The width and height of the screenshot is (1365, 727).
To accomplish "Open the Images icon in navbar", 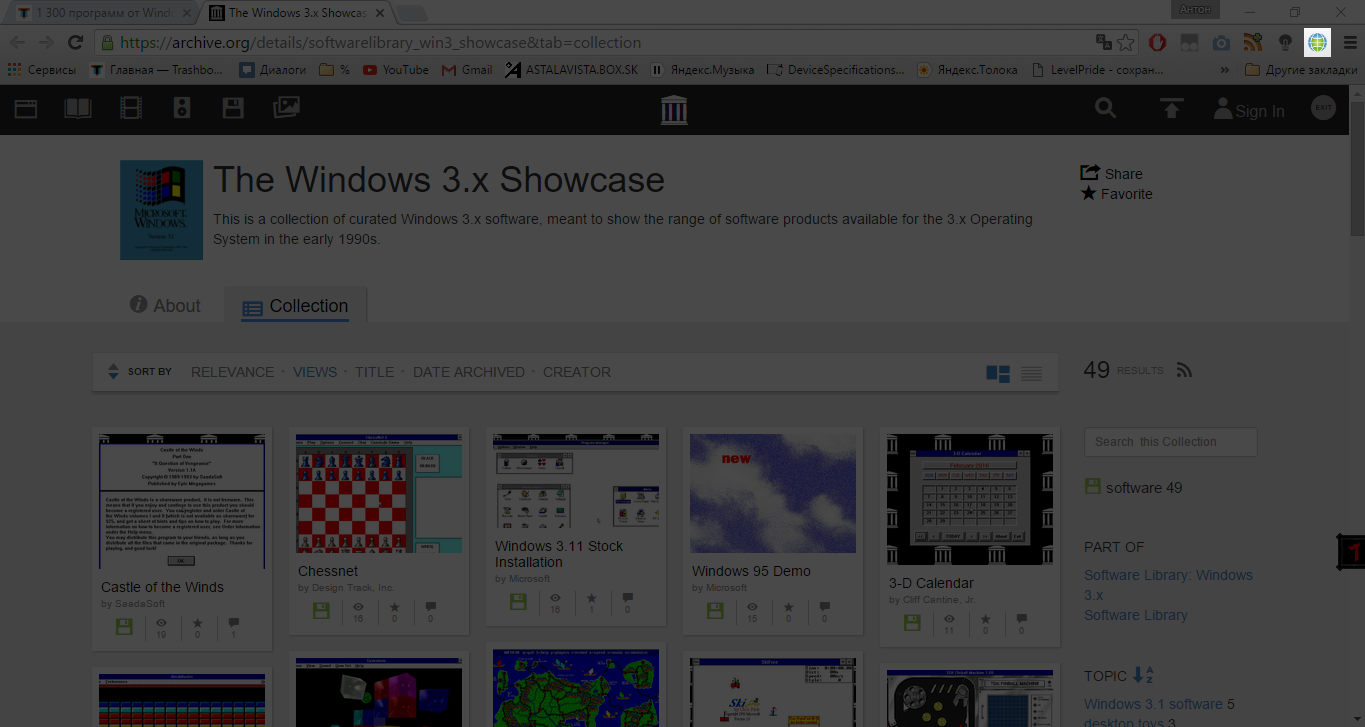I will 286,108.
